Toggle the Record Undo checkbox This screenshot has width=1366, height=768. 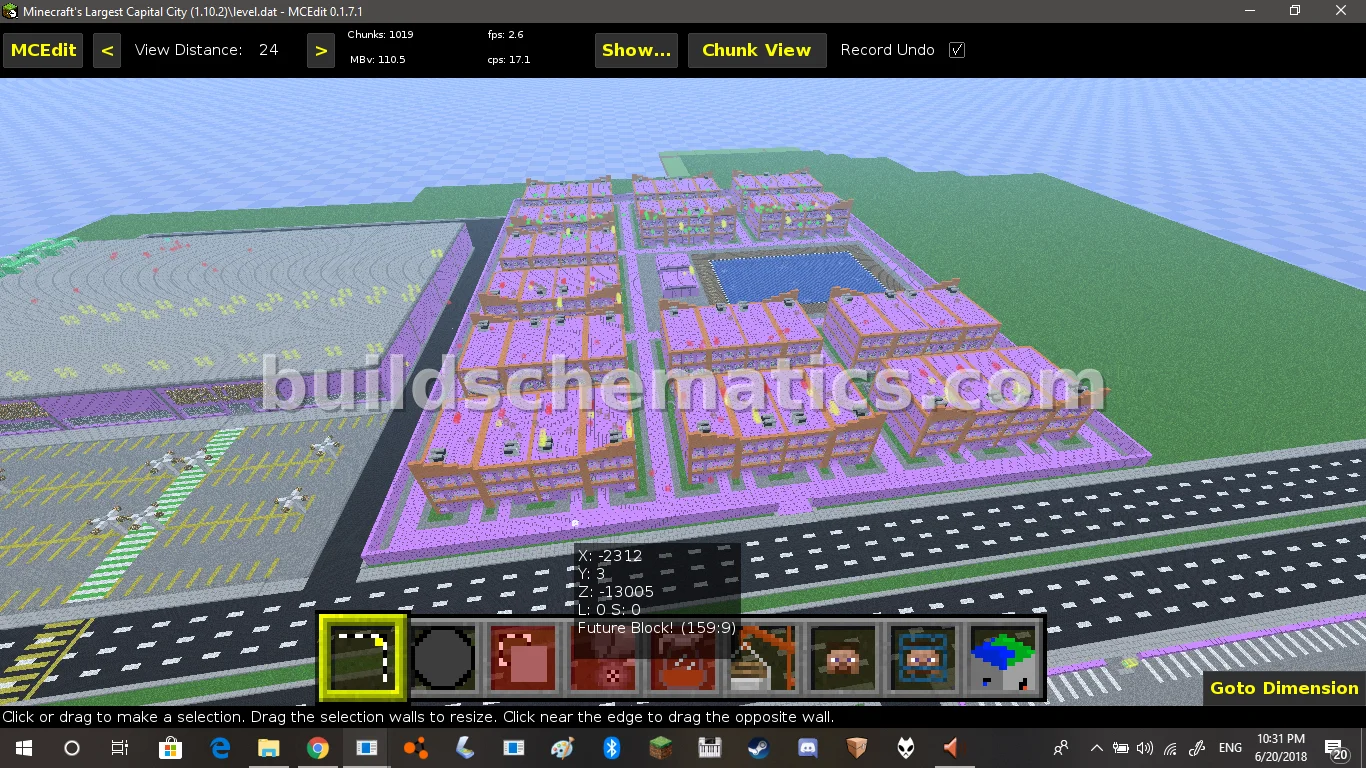[x=957, y=50]
